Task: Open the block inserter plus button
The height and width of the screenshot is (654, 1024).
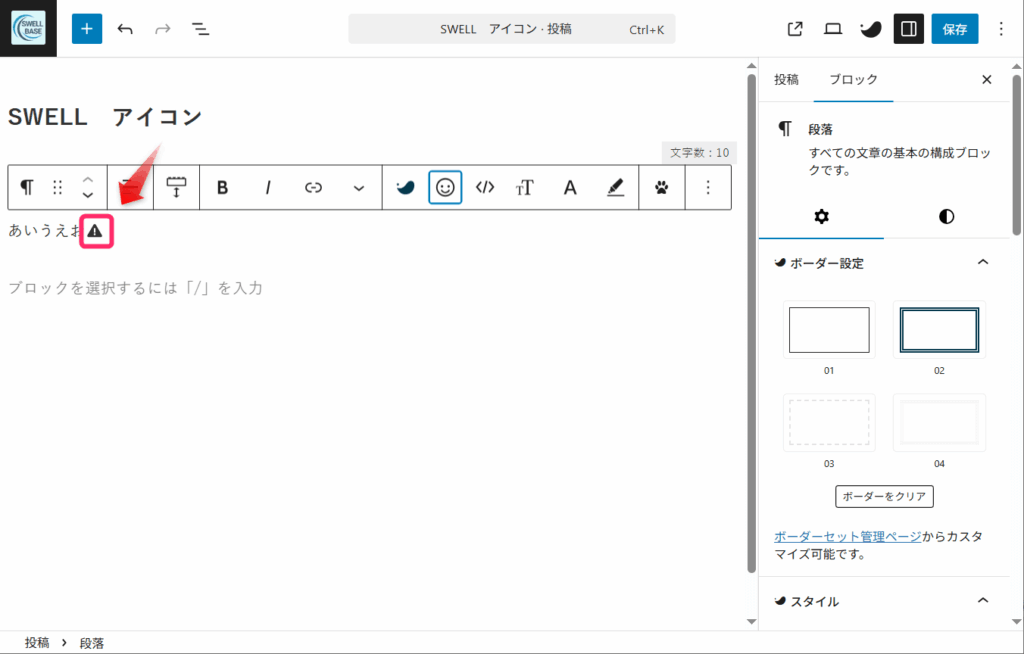Action: pyautogui.click(x=87, y=29)
